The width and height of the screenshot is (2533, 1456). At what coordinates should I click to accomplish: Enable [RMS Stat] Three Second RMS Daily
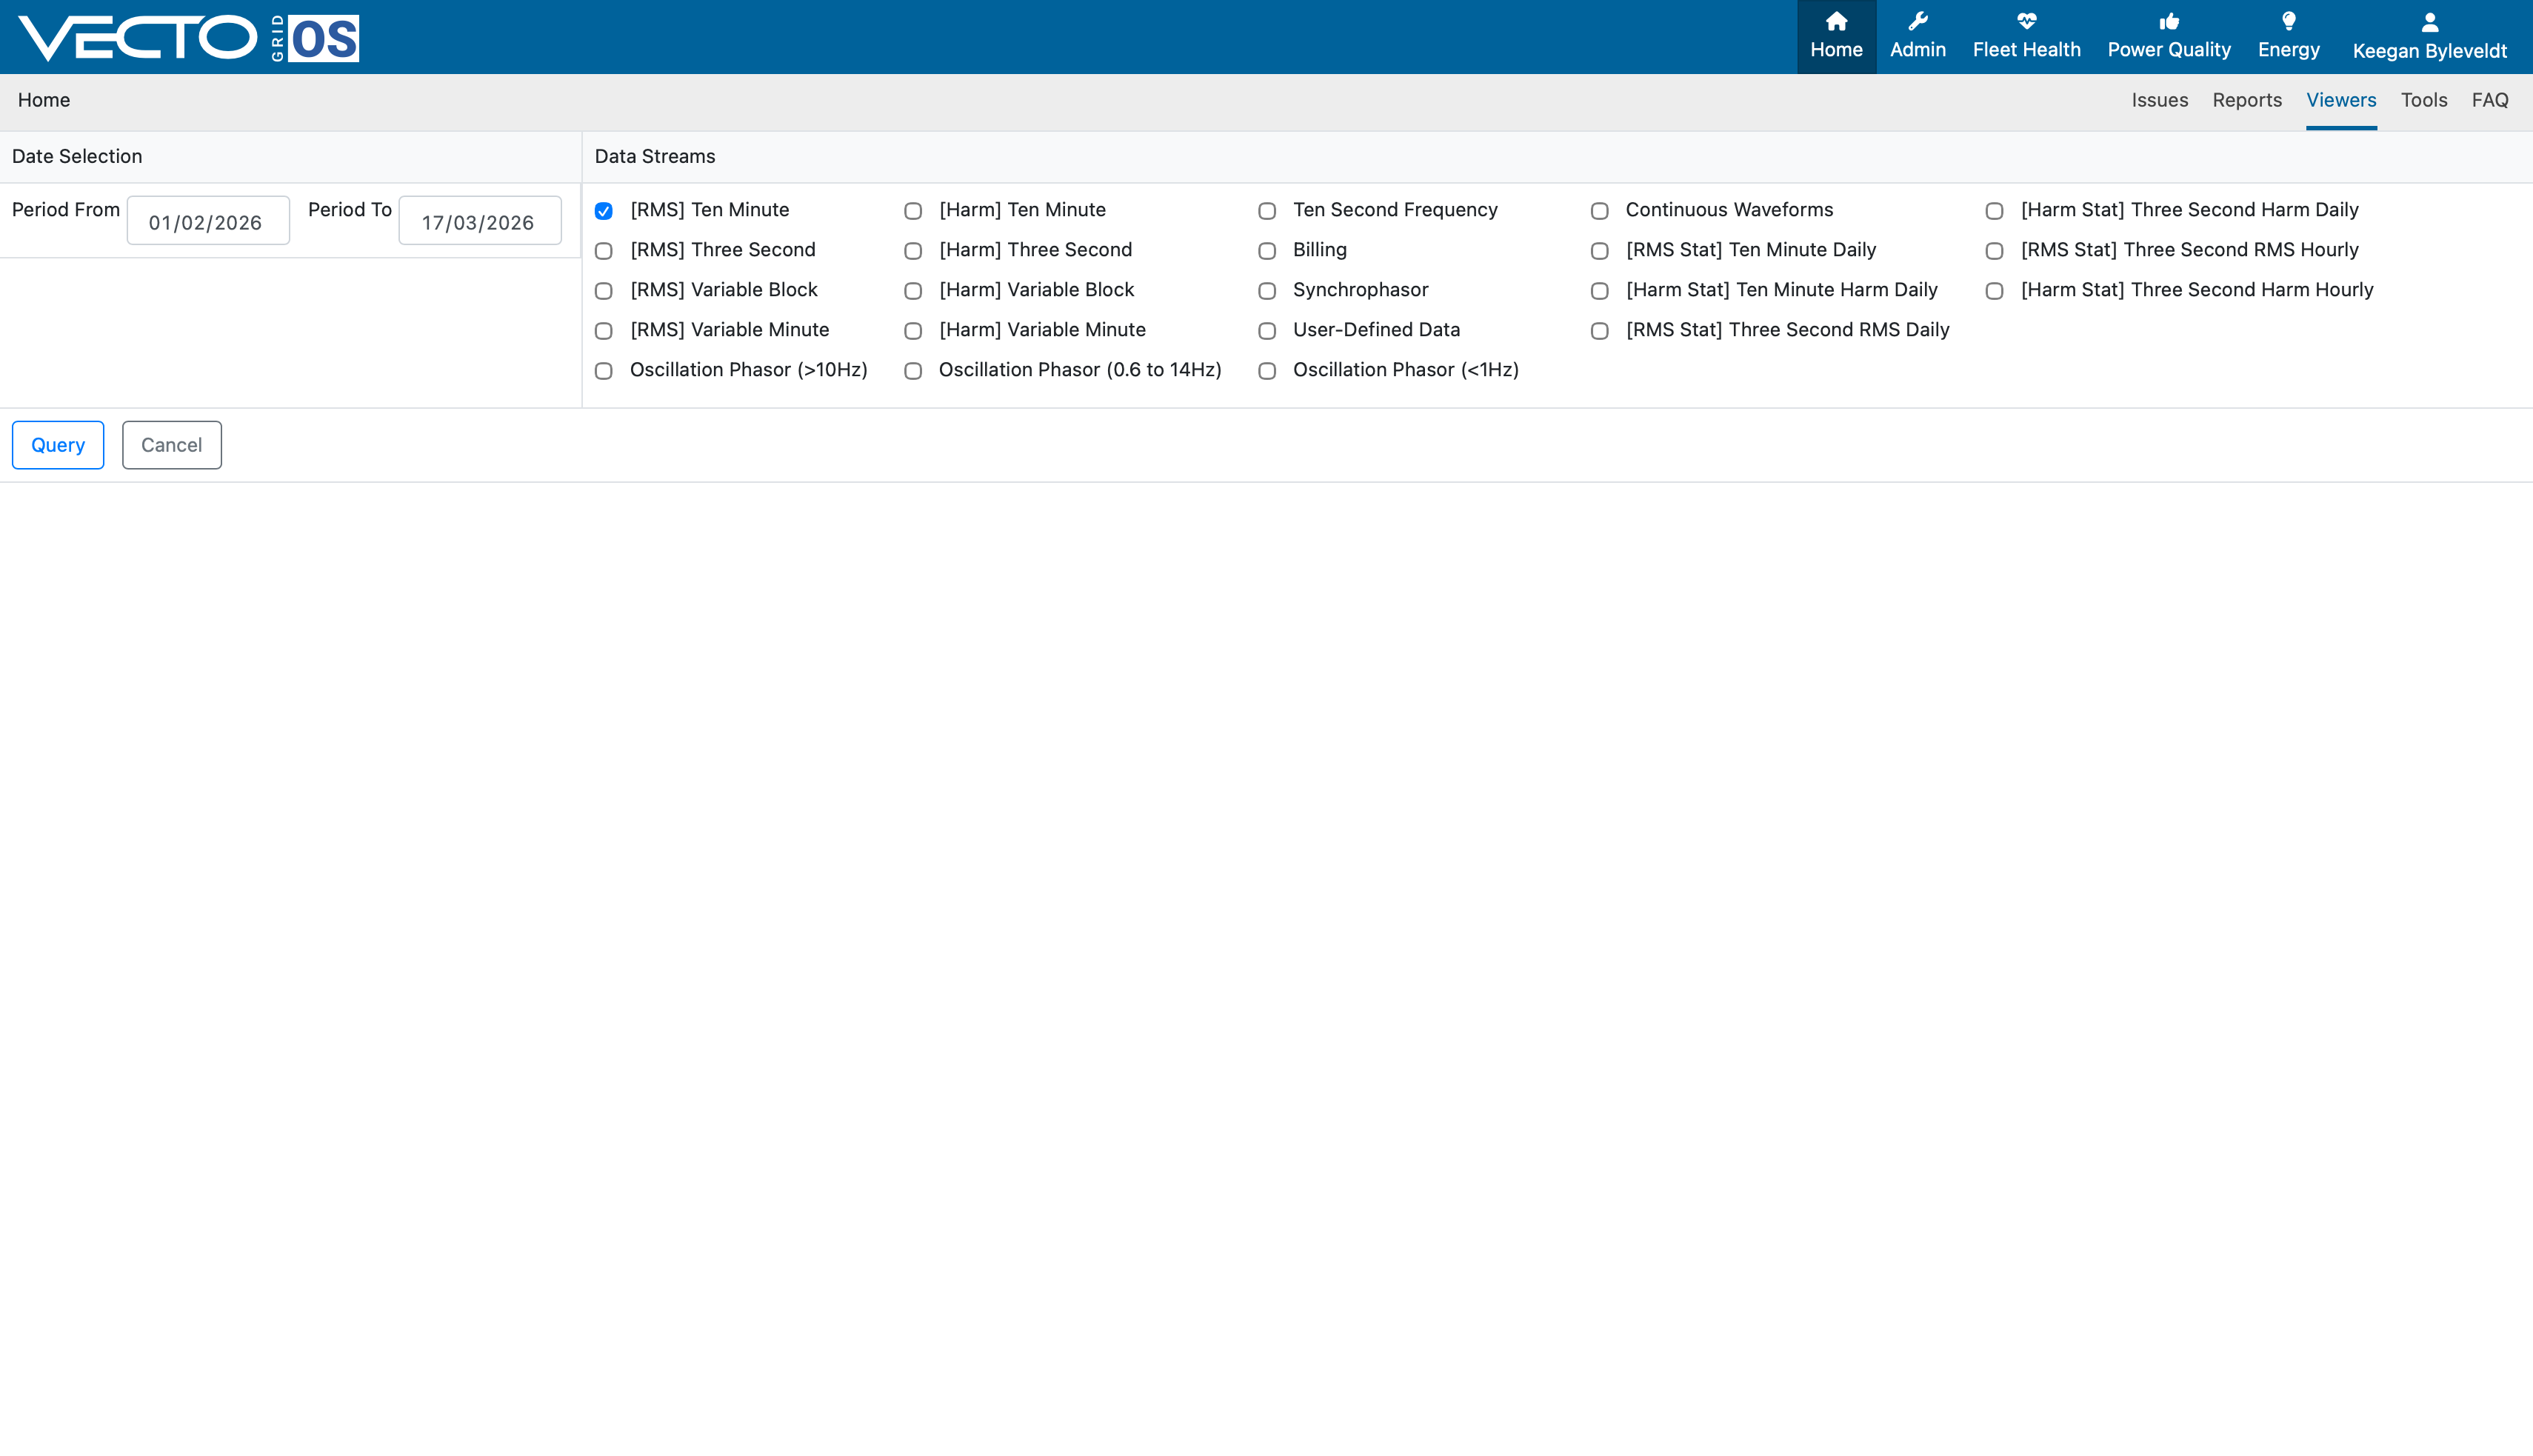click(x=1599, y=331)
